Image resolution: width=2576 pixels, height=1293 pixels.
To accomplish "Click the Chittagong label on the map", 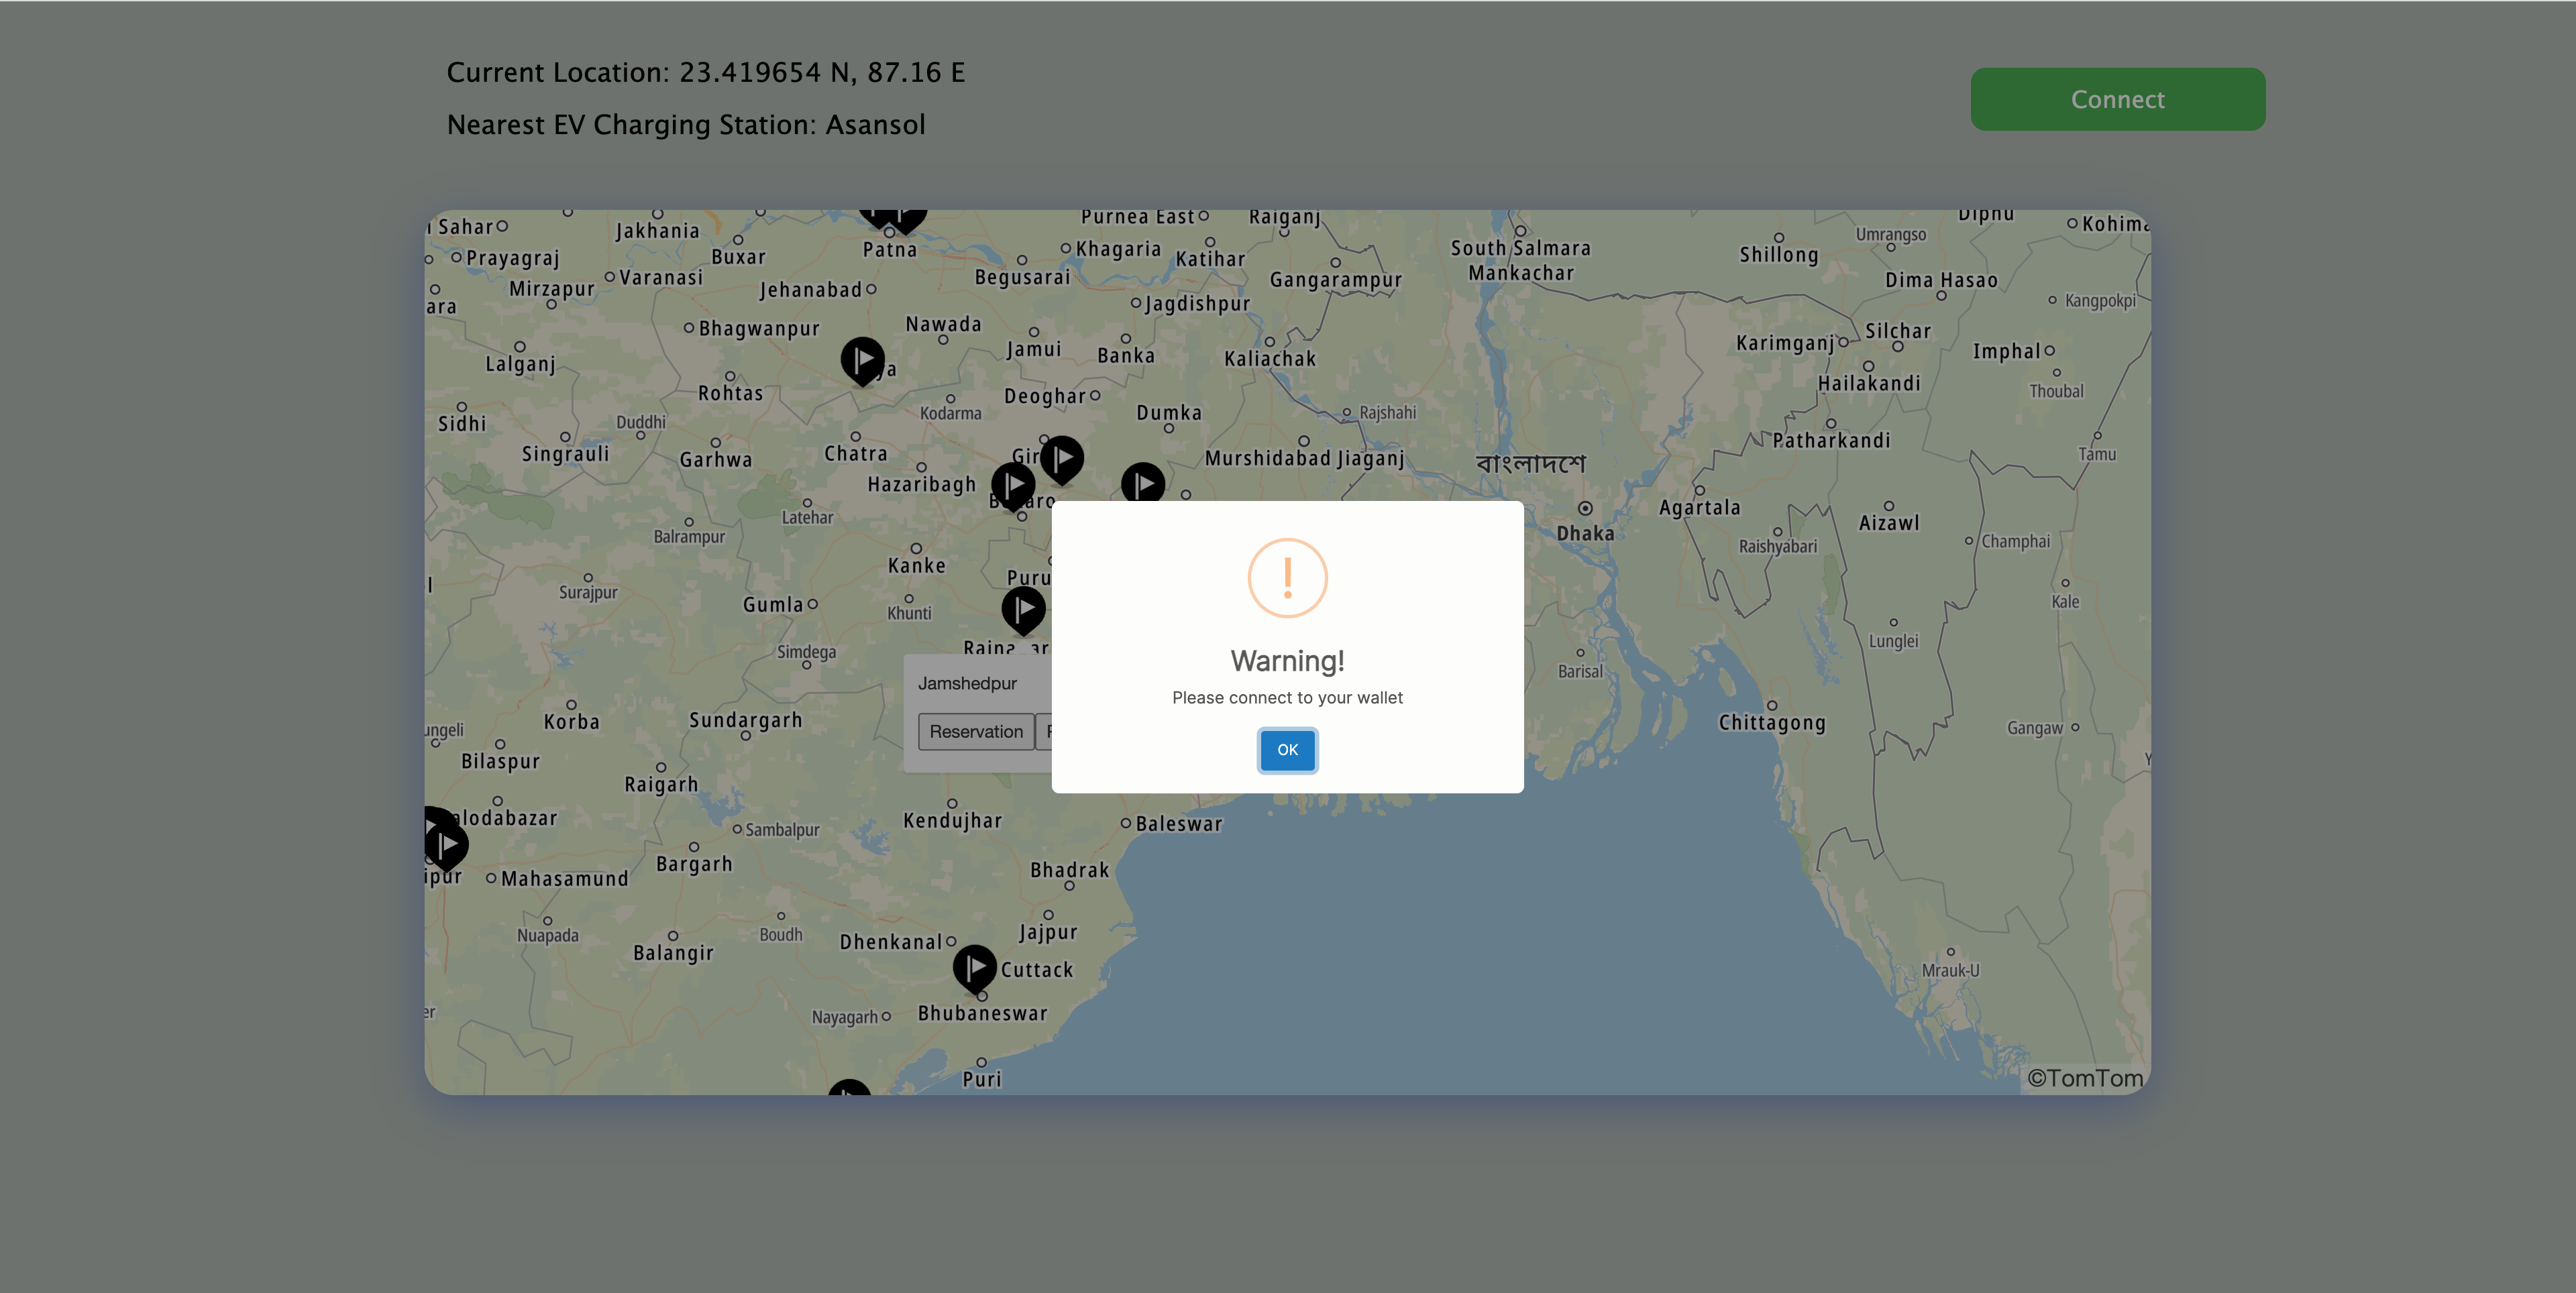I will point(1772,723).
